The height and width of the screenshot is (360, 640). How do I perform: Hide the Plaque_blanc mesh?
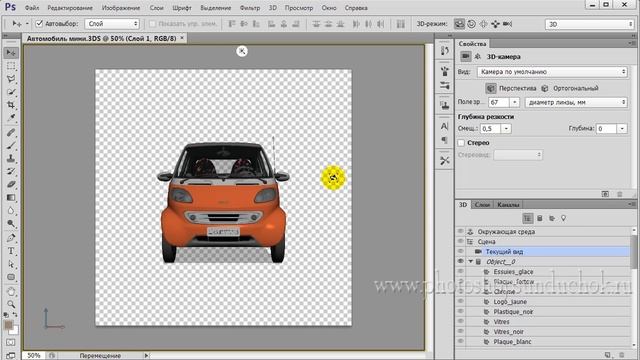(461, 342)
